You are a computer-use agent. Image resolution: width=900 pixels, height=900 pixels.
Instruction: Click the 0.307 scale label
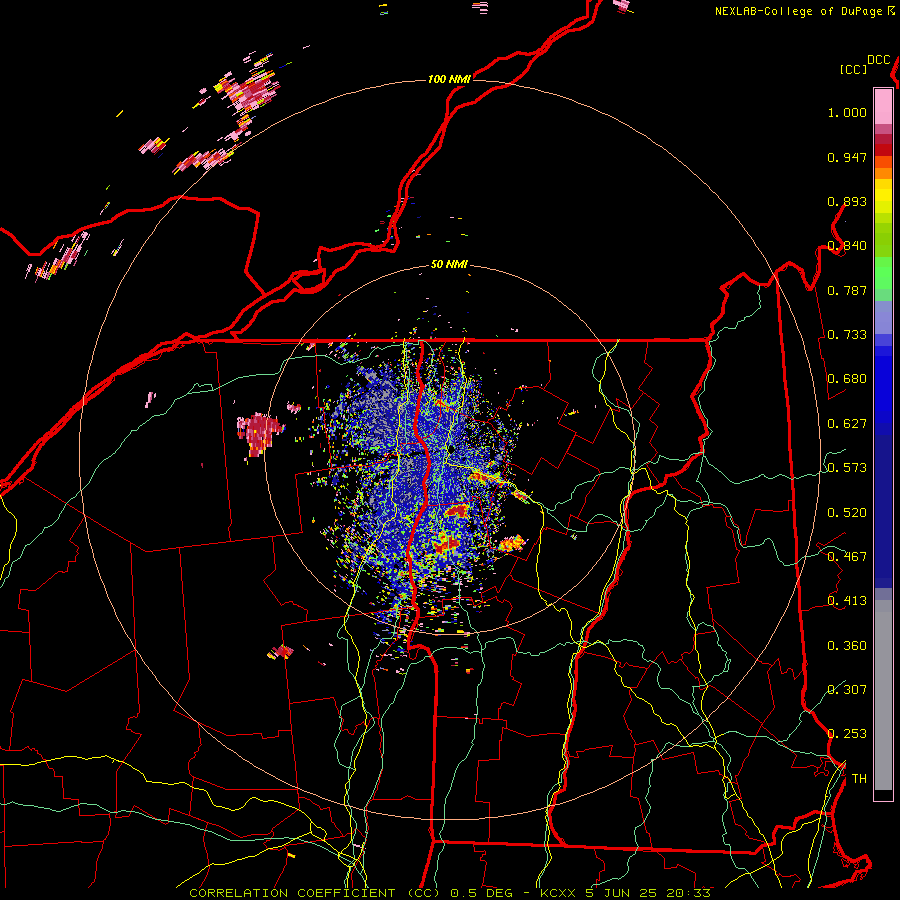[x=847, y=690]
